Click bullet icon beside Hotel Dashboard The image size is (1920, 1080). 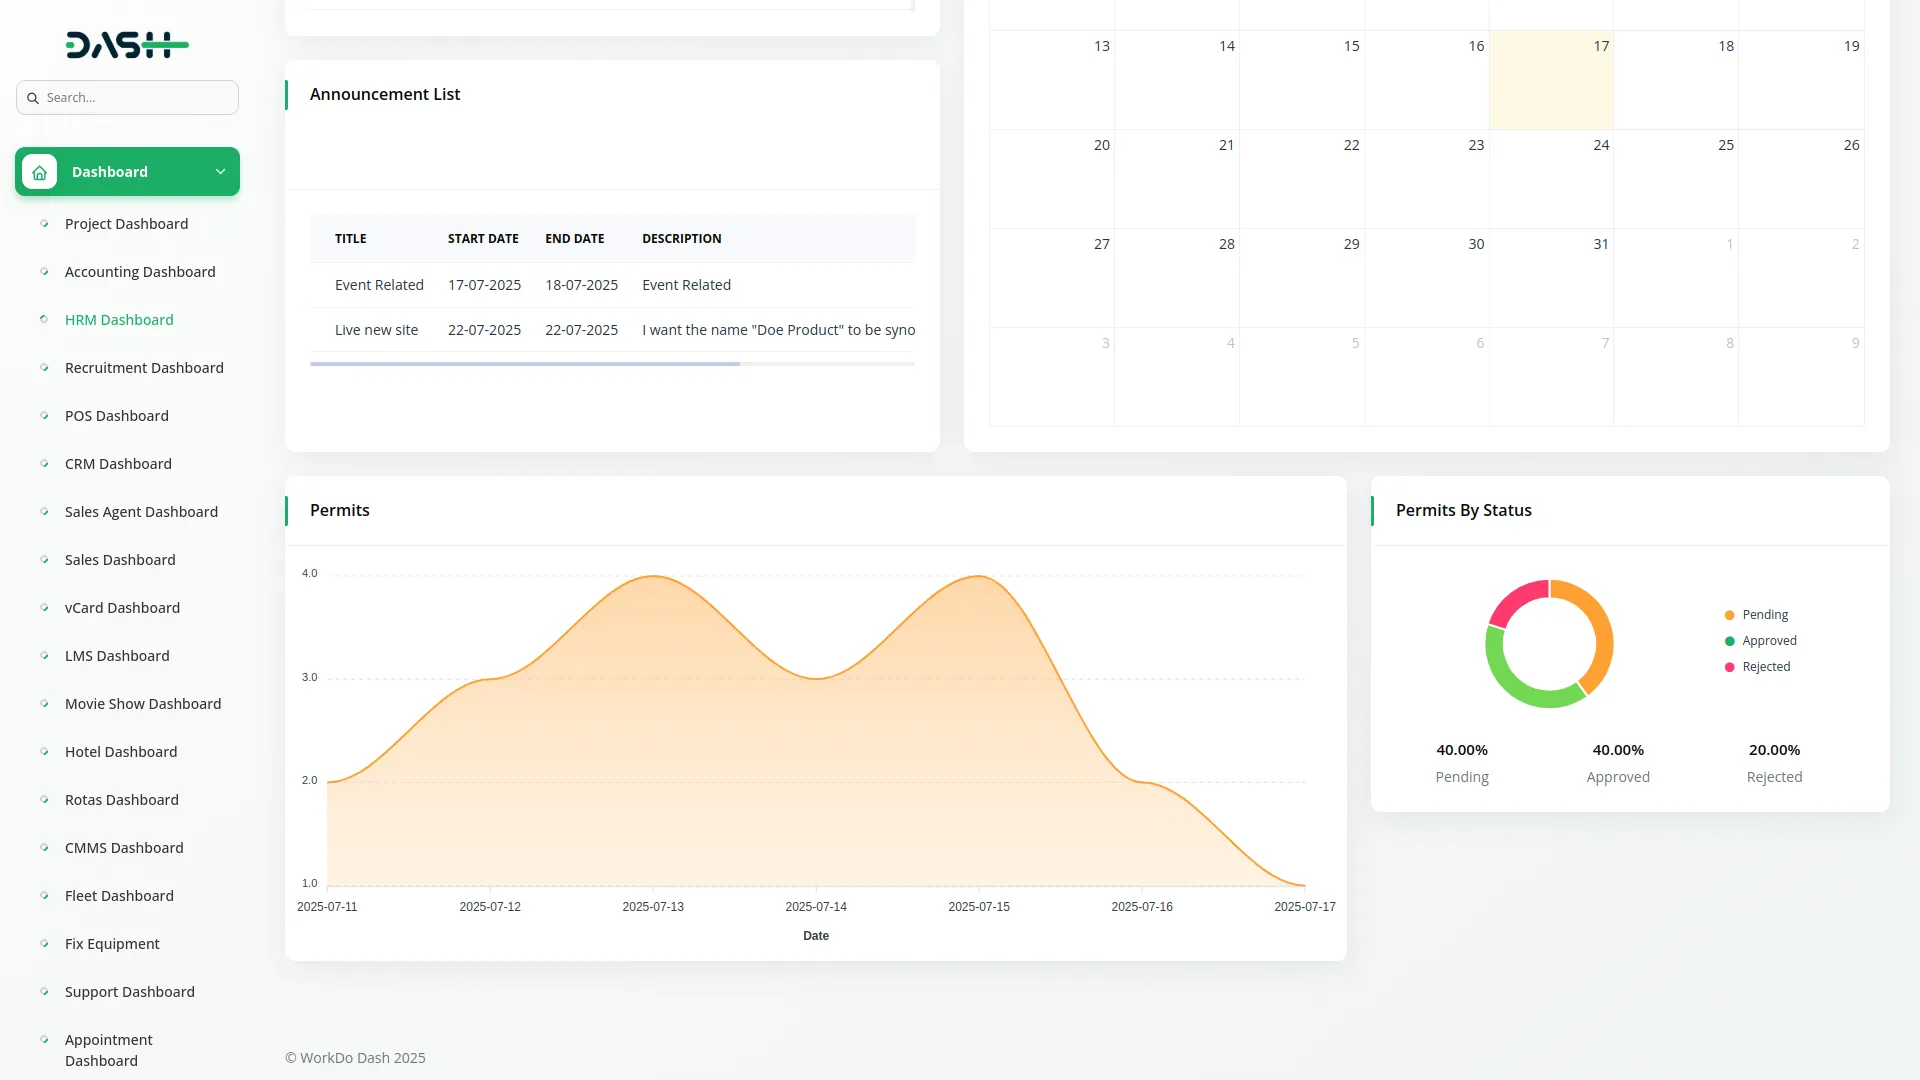pyautogui.click(x=44, y=752)
